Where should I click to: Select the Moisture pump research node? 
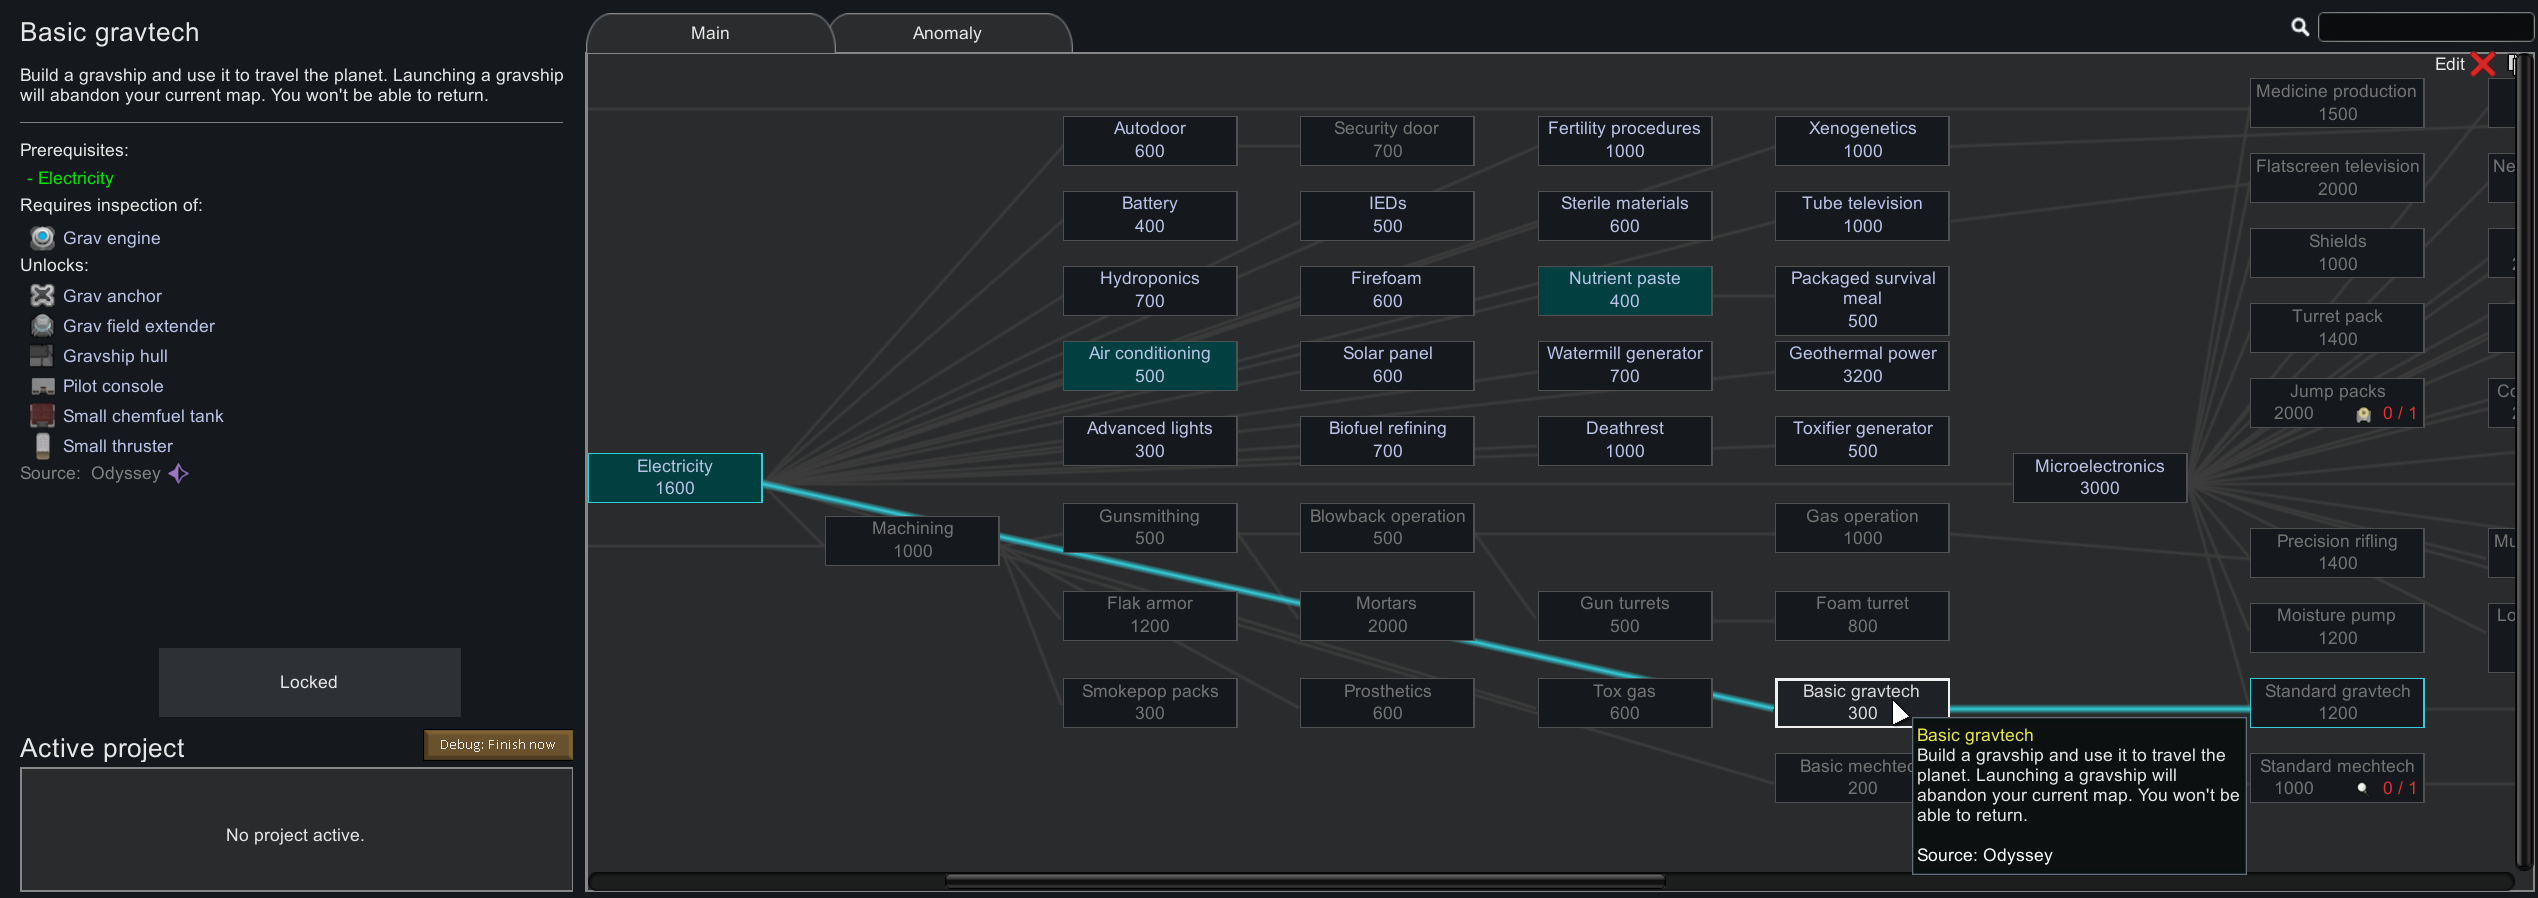[2337, 627]
